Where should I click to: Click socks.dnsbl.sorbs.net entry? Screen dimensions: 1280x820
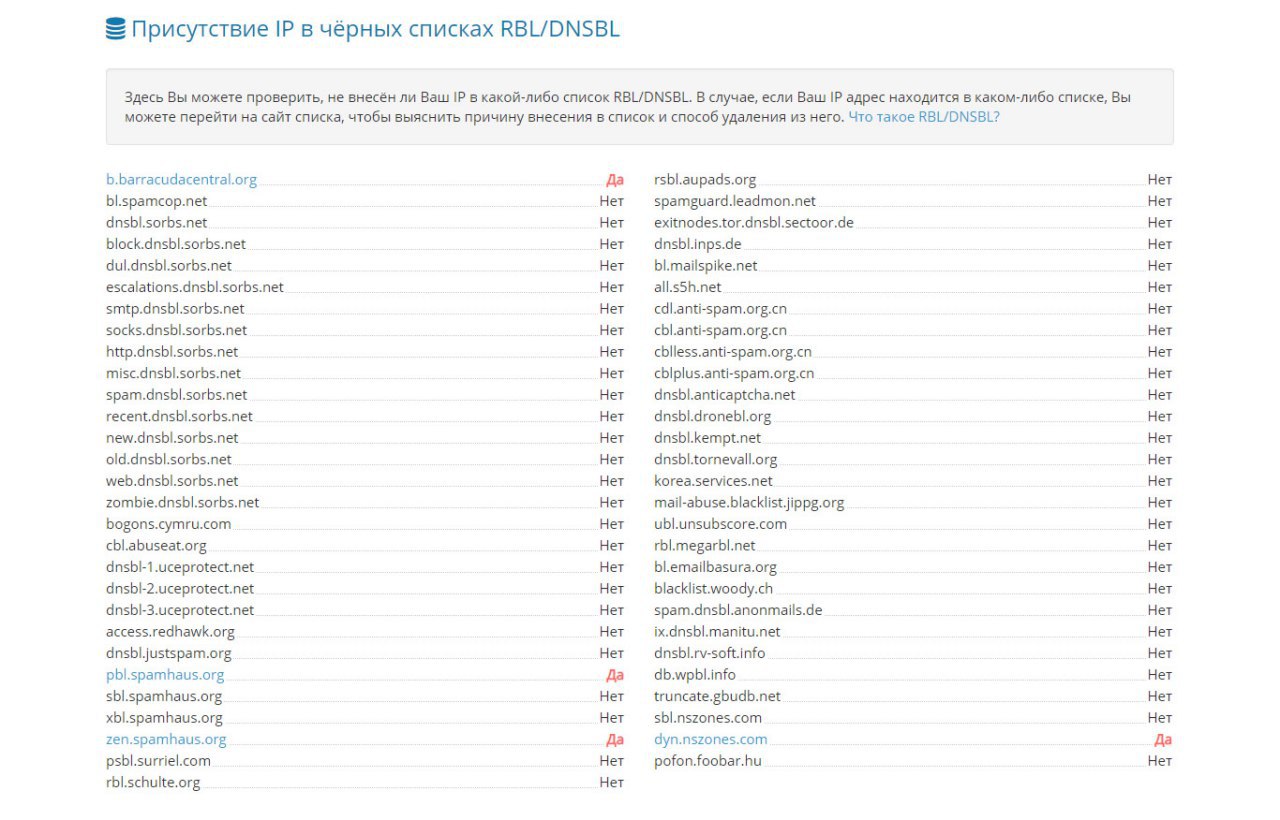(176, 329)
